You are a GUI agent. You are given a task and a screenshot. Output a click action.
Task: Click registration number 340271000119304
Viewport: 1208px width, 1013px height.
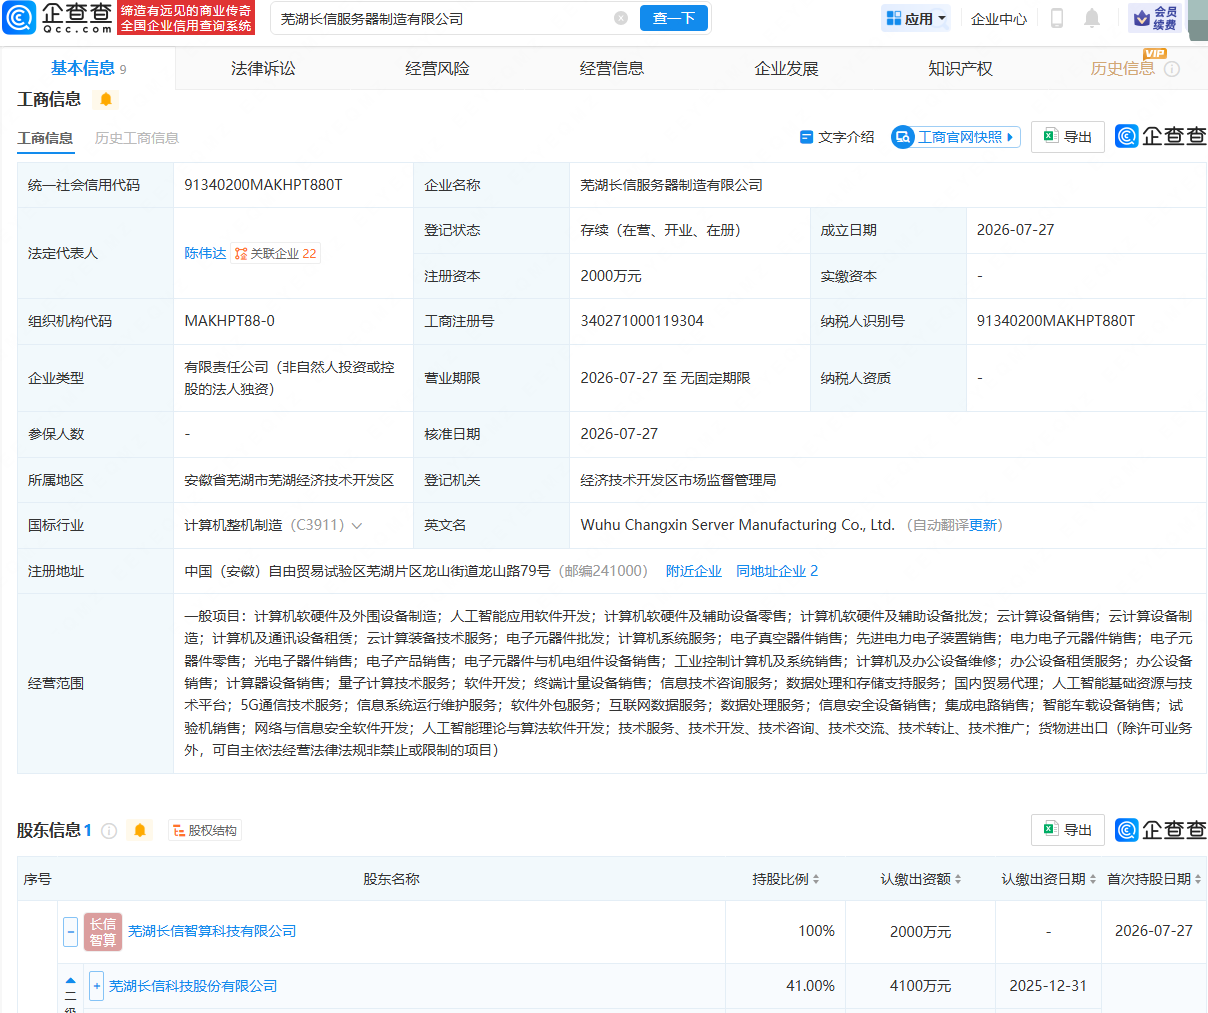tap(642, 321)
